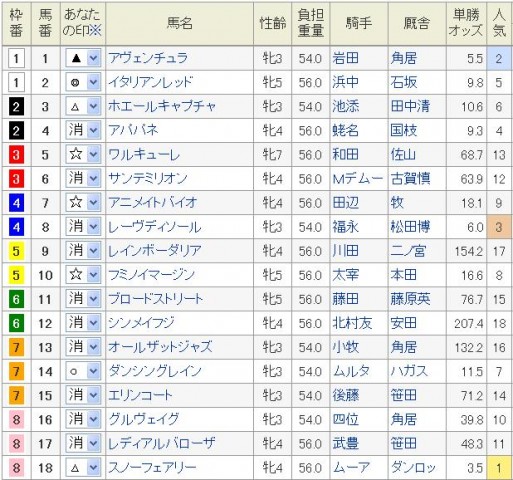Click the yellow popularity rank 1 cell

click(x=499, y=468)
